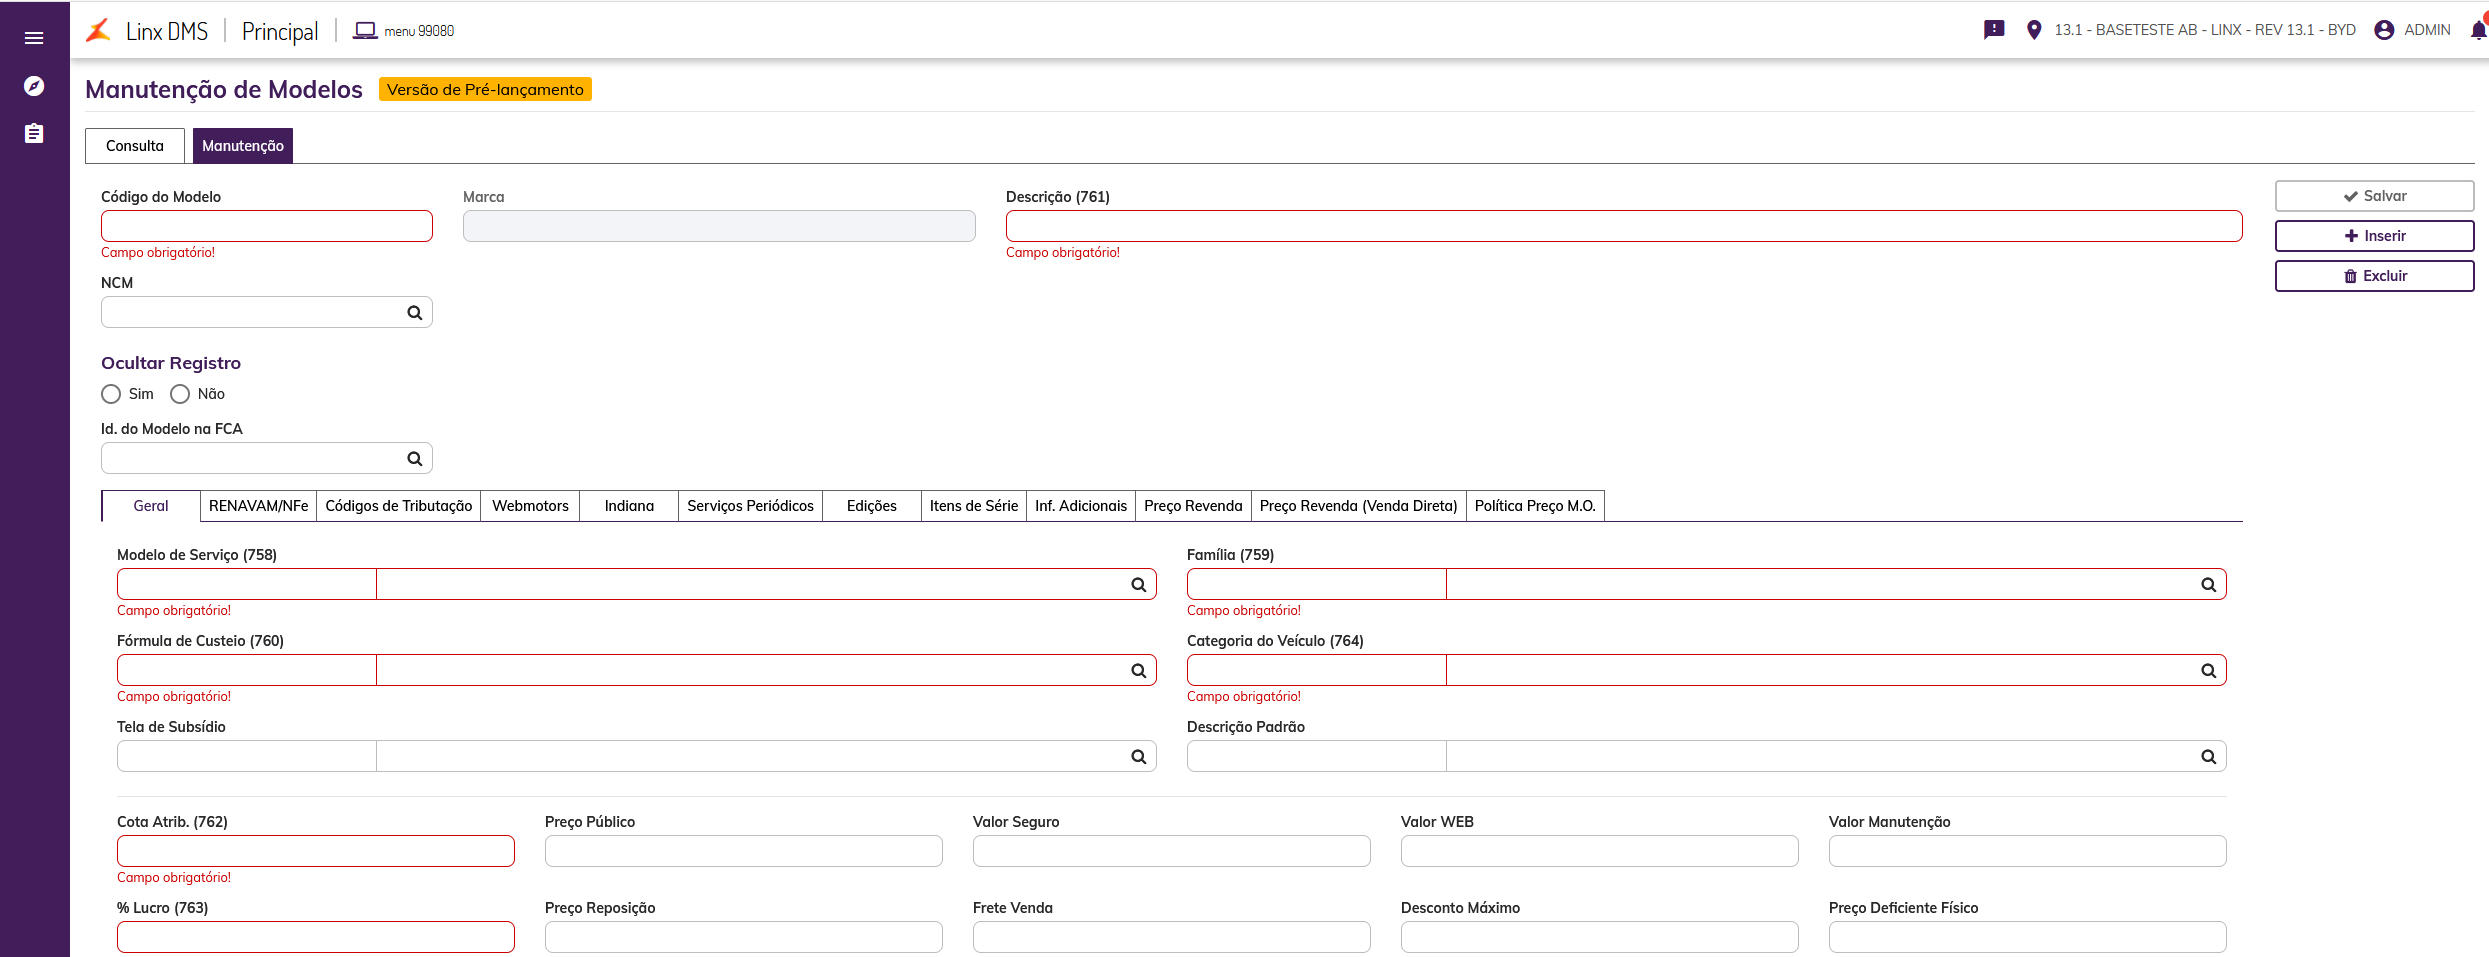This screenshot has height=957, width=2489.
Task: Click the ADMIN user account icon
Action: (2384, 30)
